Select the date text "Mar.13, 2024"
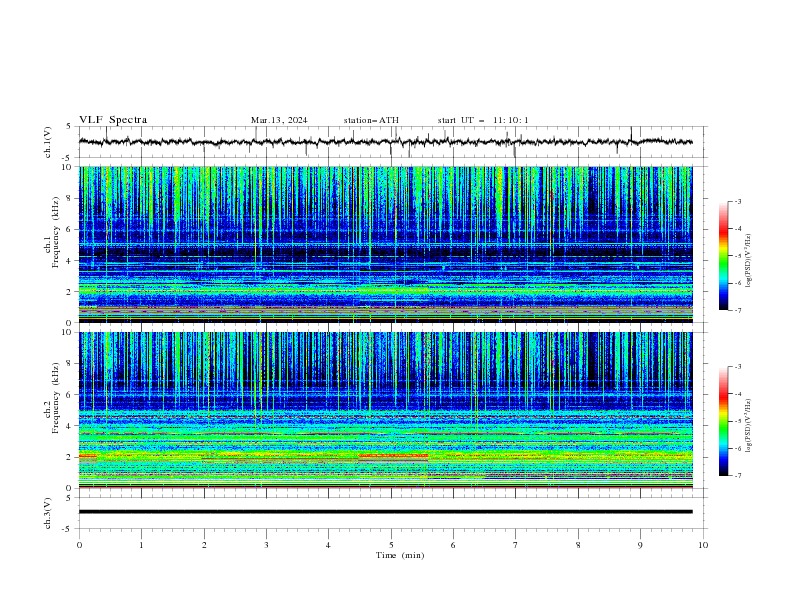The height and width of the screenshot is (612, 792). coord(279,120)
